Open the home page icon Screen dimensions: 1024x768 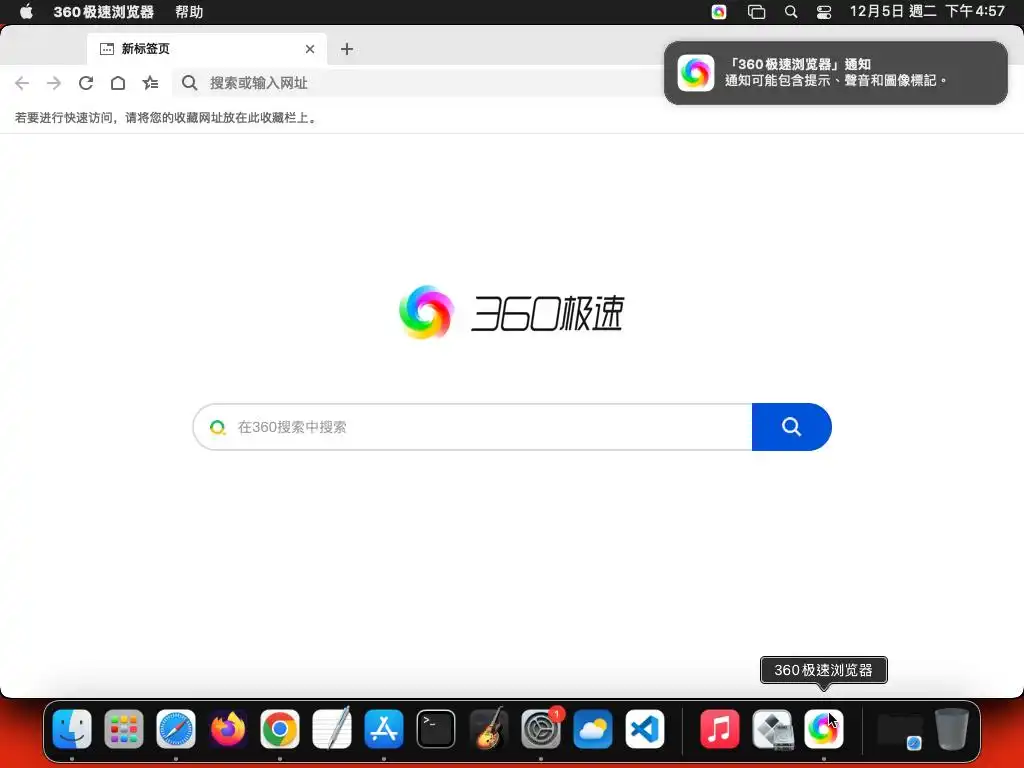[x=118, y=83]
